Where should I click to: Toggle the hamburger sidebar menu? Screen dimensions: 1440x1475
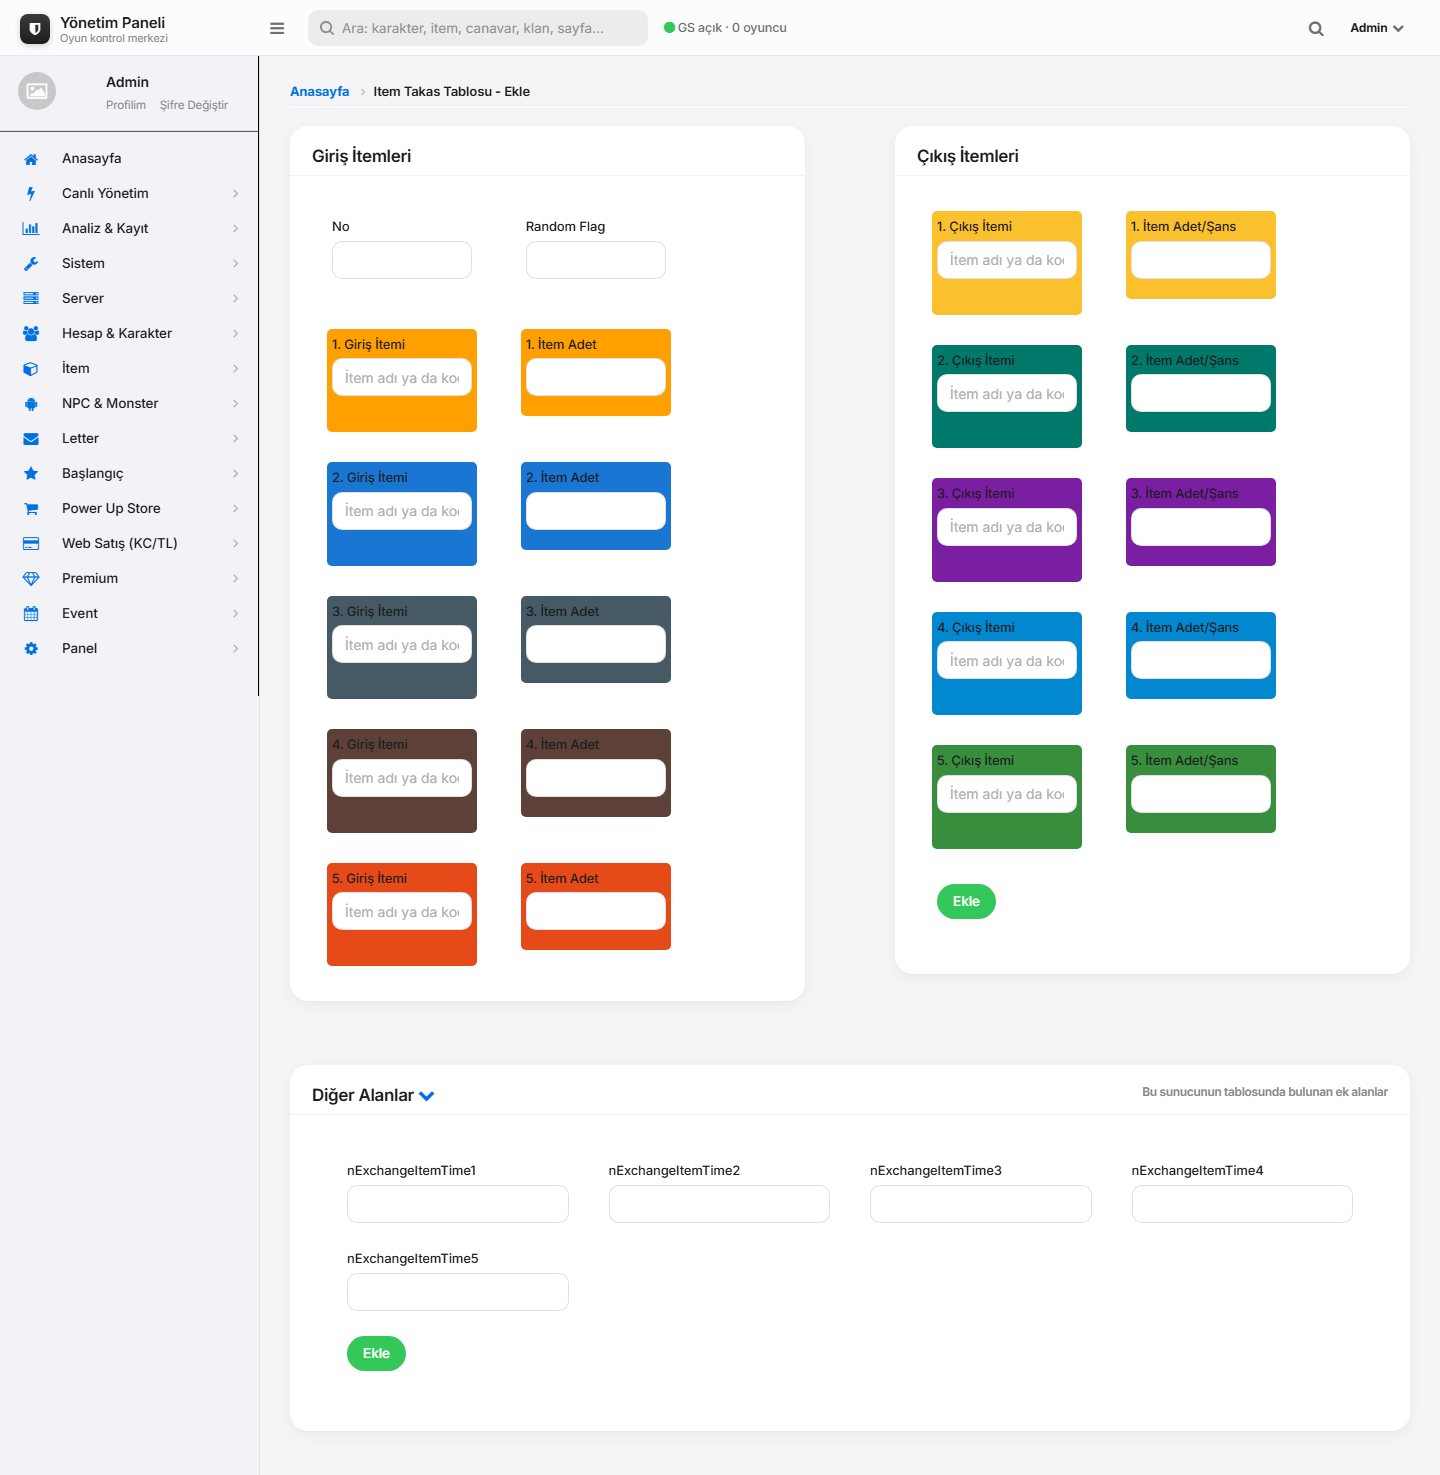click(277, 28)
